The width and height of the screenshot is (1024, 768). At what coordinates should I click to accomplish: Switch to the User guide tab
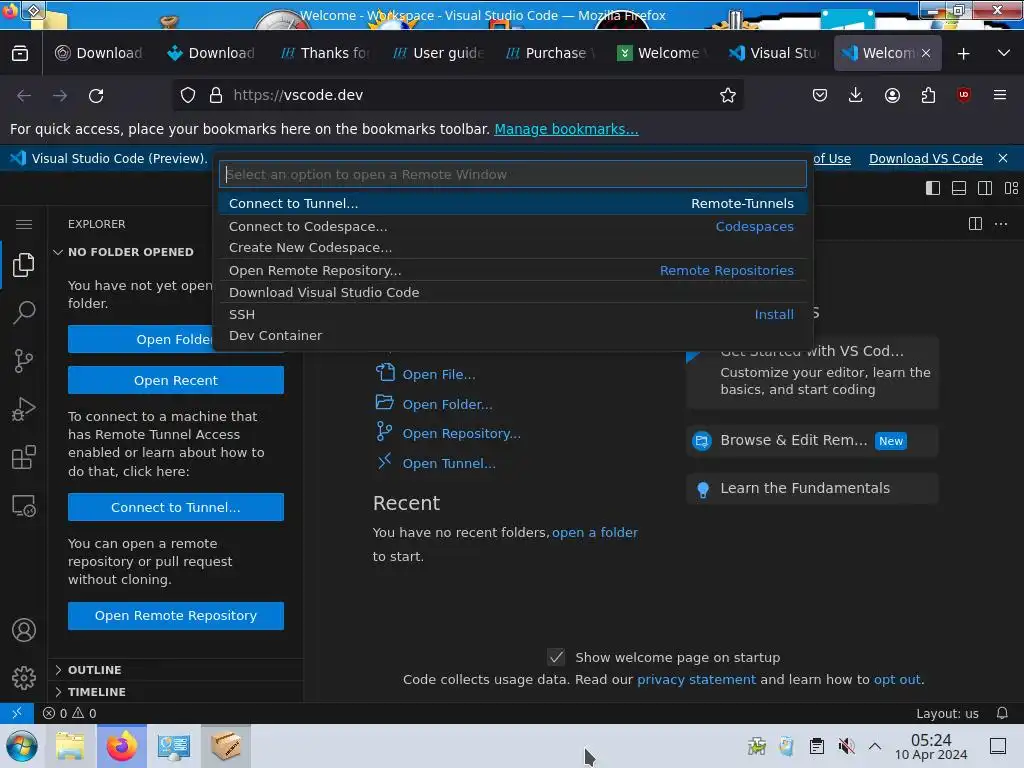tap(438, 53)
